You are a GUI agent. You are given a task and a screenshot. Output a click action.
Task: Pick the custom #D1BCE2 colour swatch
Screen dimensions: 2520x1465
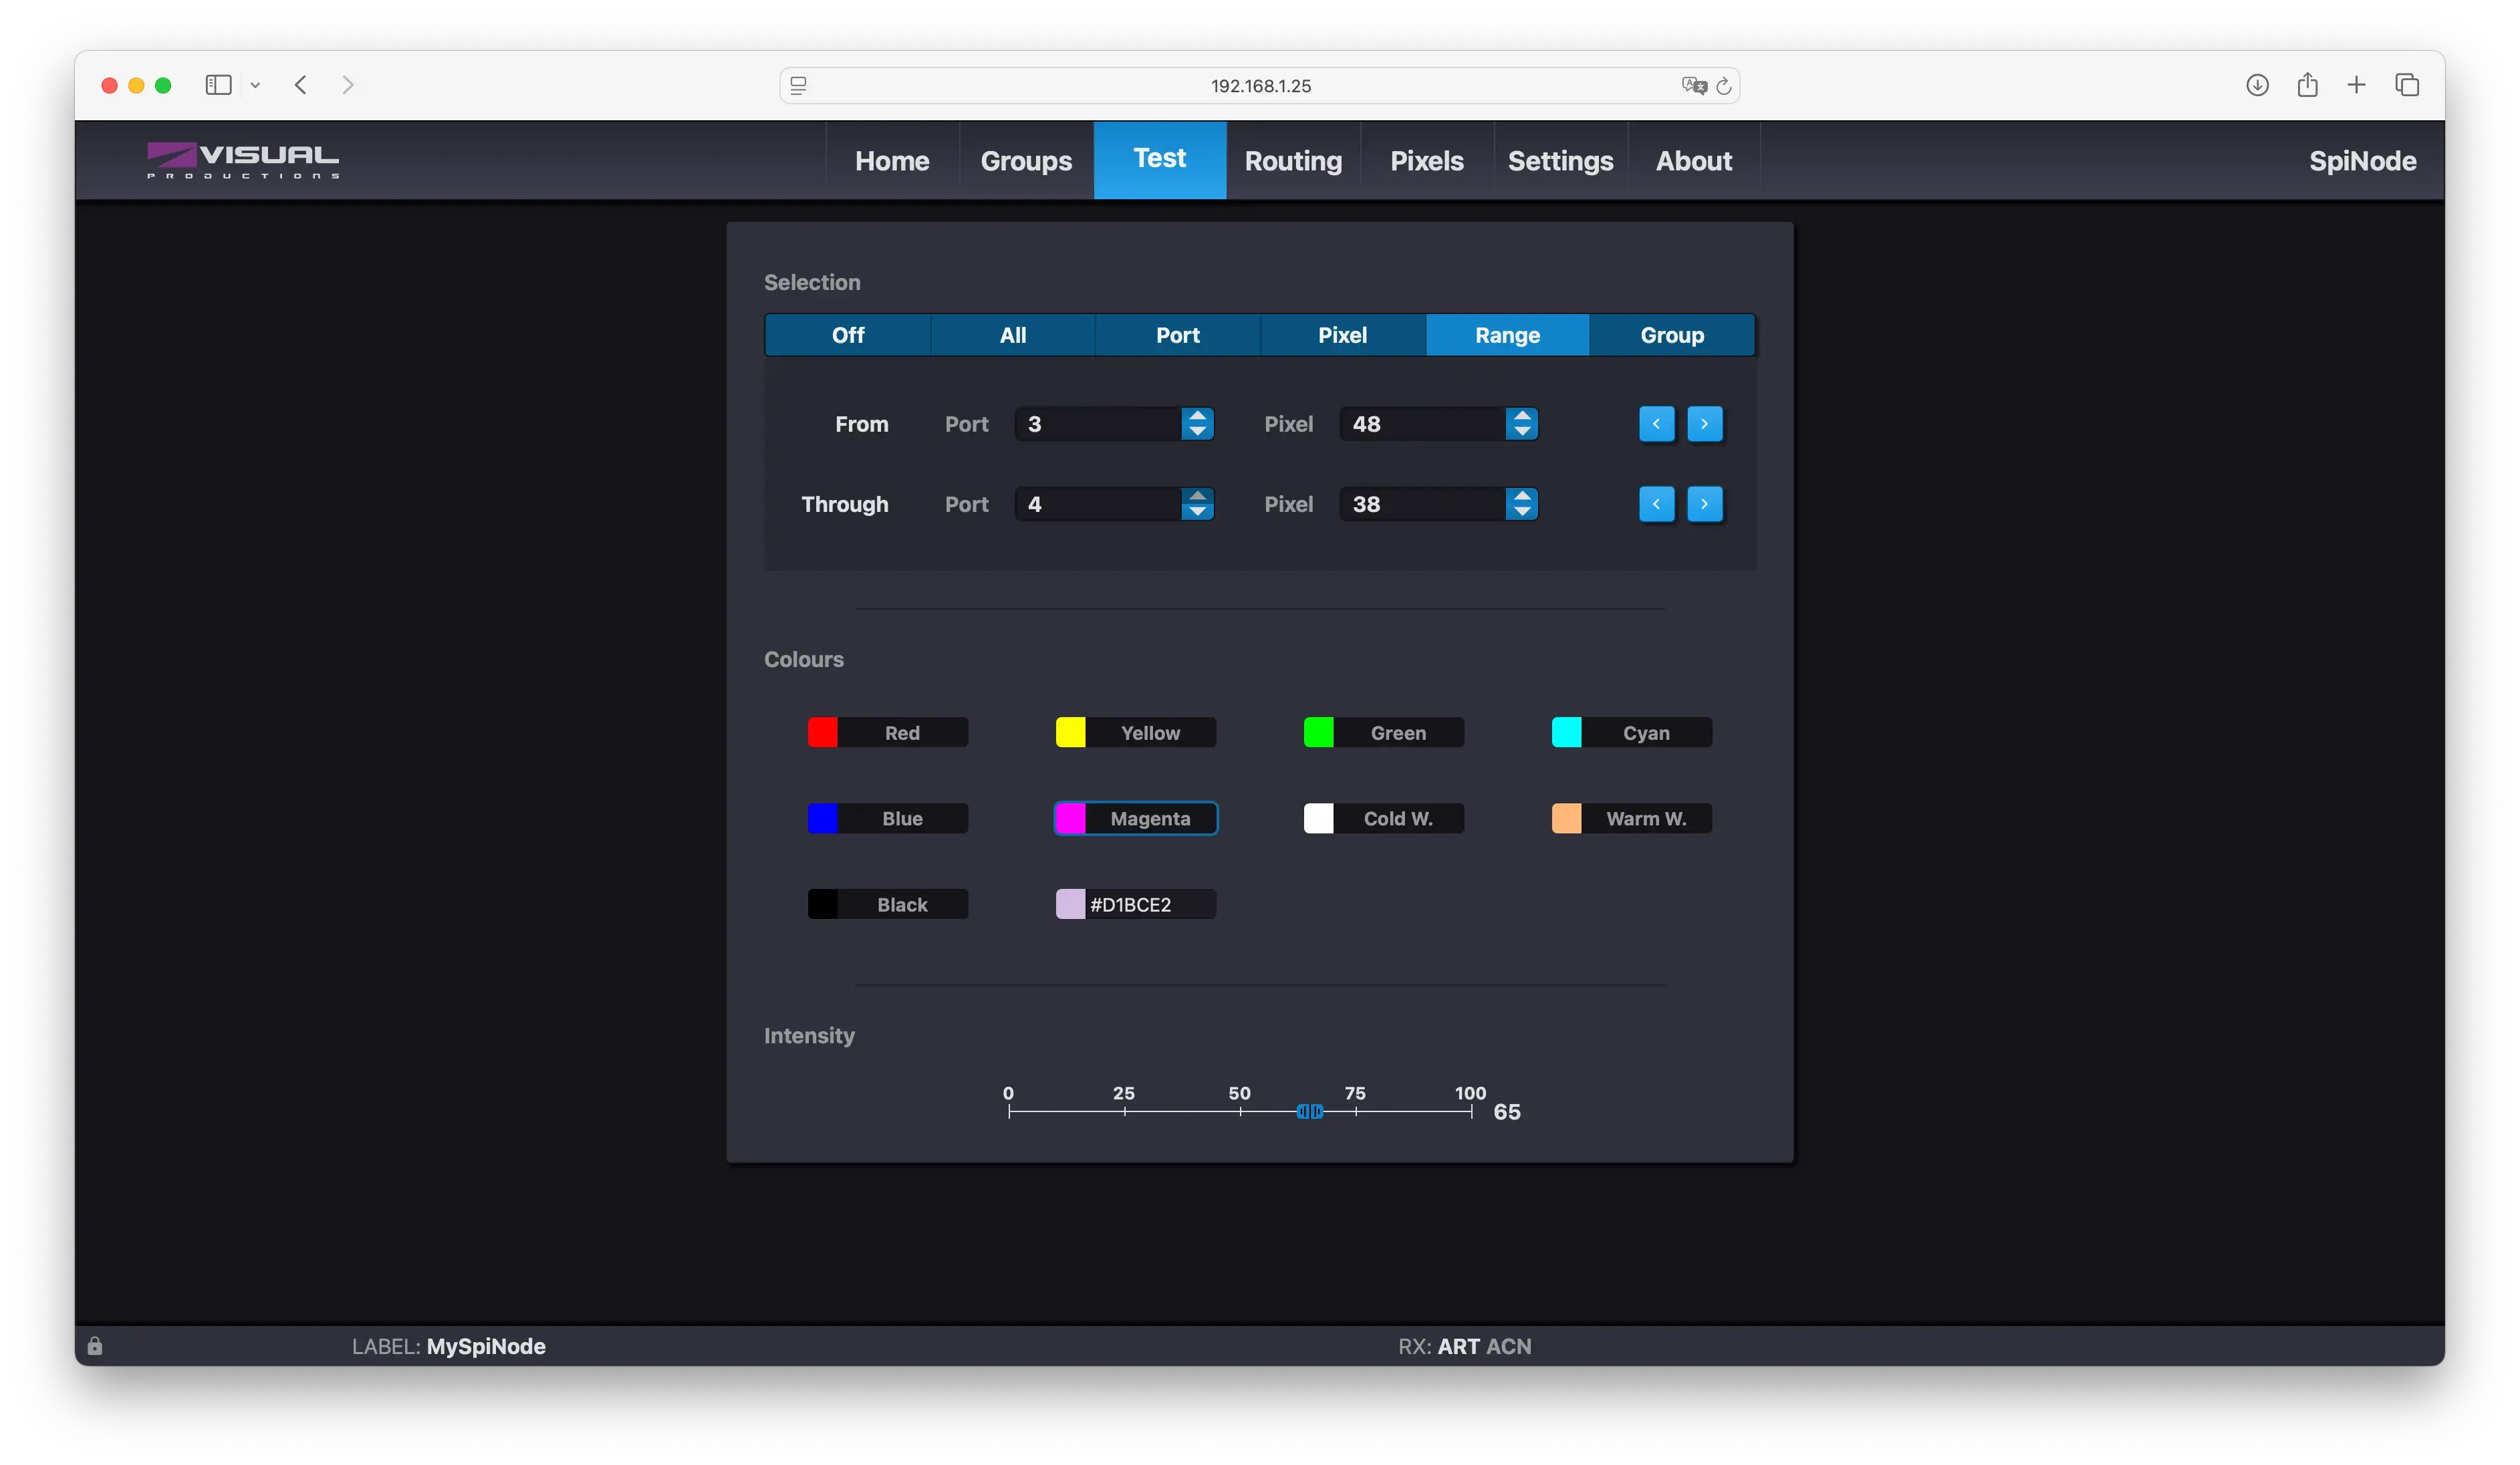click(x=1070, y=904)
